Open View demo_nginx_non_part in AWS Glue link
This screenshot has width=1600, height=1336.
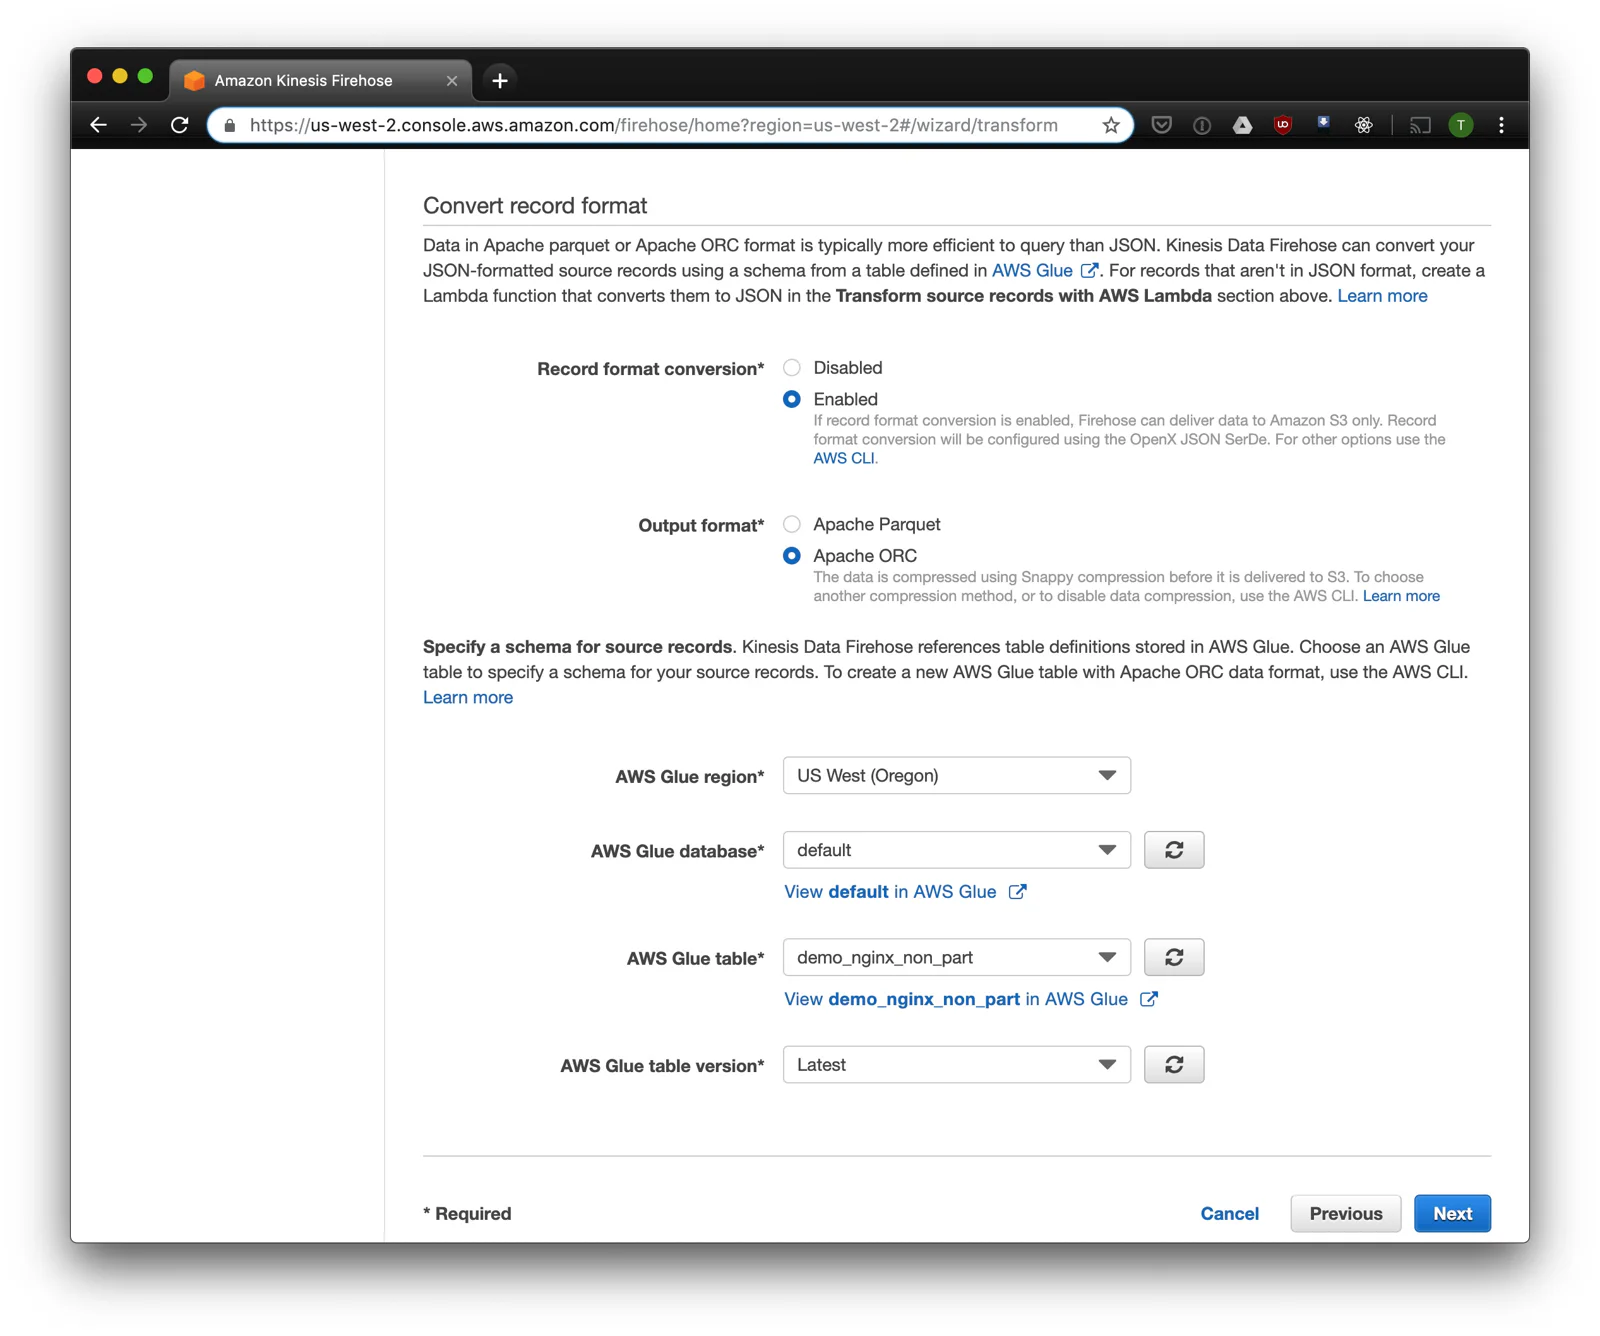point(971,999)
